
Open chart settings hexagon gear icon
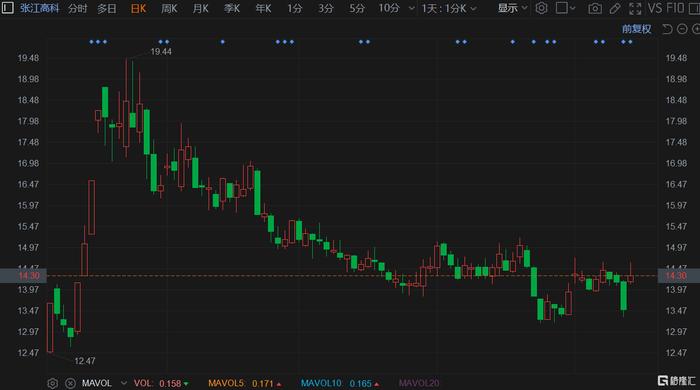pyautogui.click(x=541, y=8)
